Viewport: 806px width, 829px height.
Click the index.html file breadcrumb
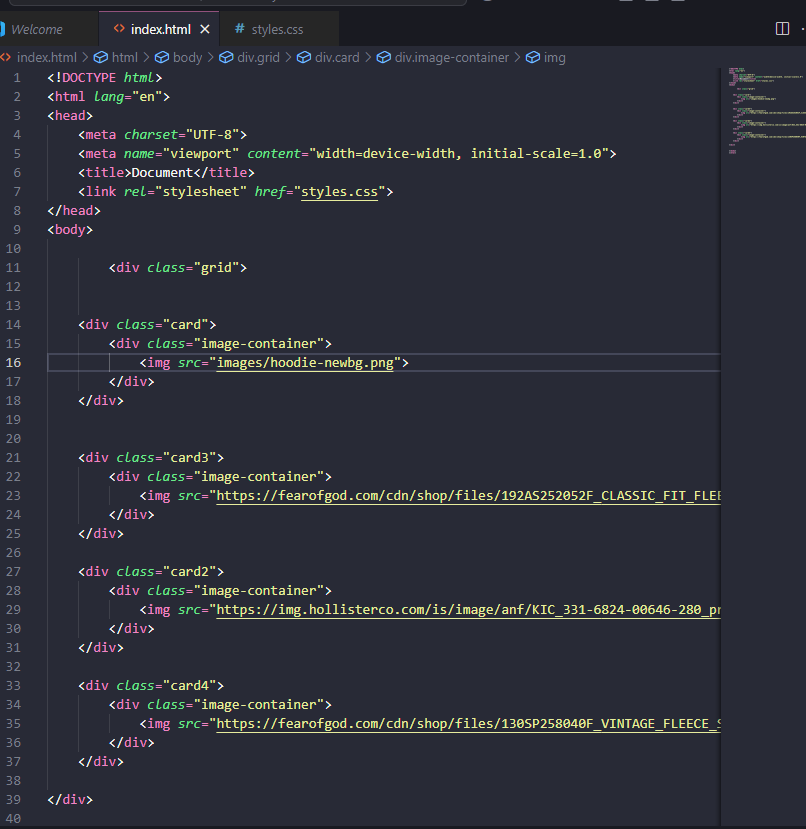[46, 58]
